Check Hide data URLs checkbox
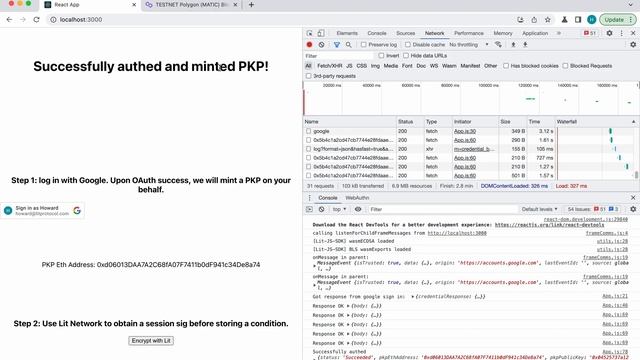Image resolution: width=640 pixels, height=360 pixels. (x=406, y=56)
